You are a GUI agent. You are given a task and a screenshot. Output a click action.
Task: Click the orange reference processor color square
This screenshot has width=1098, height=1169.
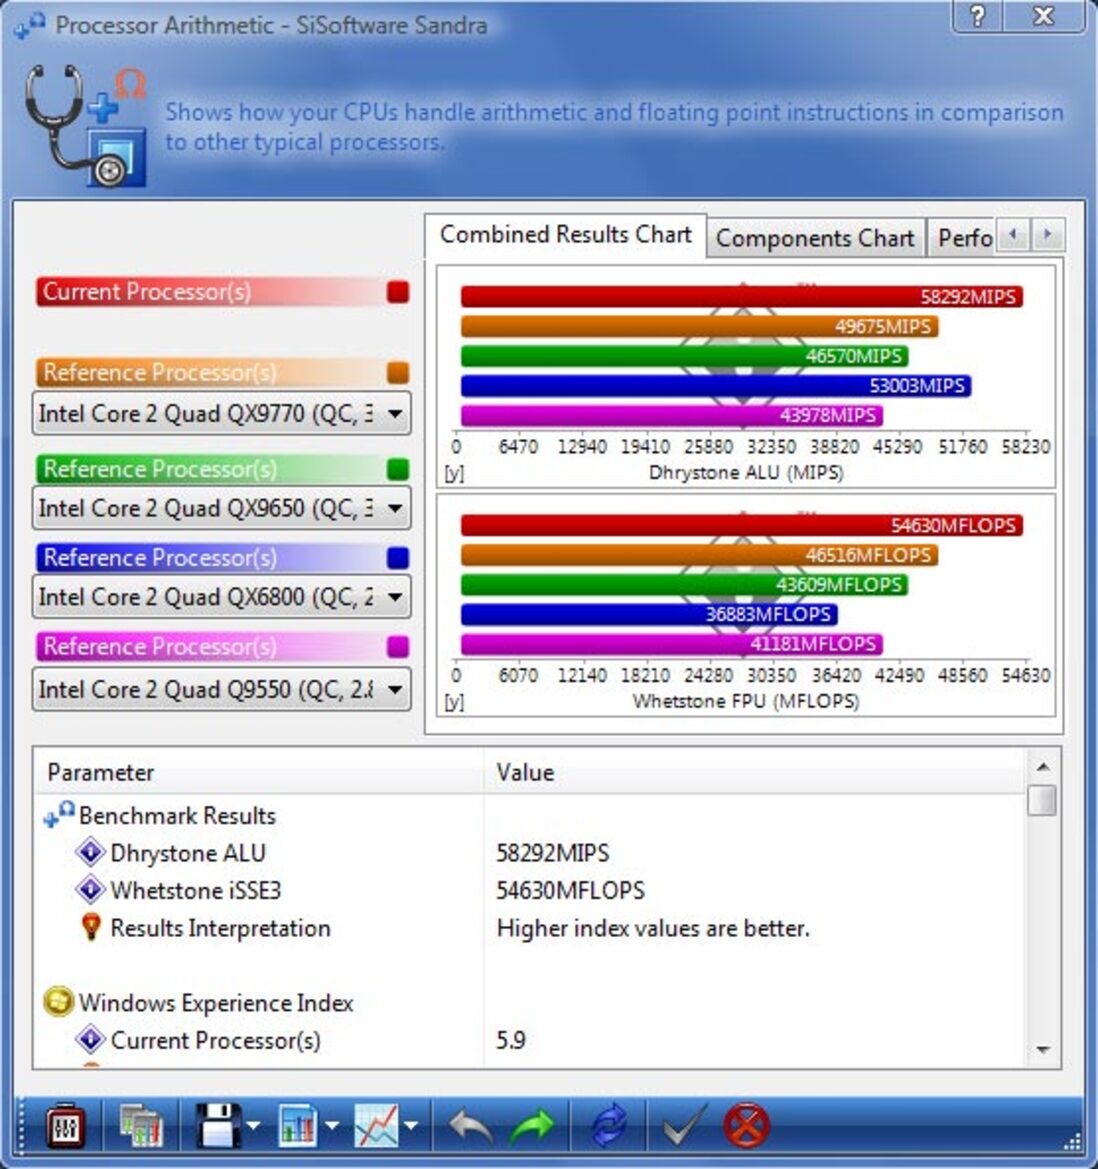coord(398,372)
